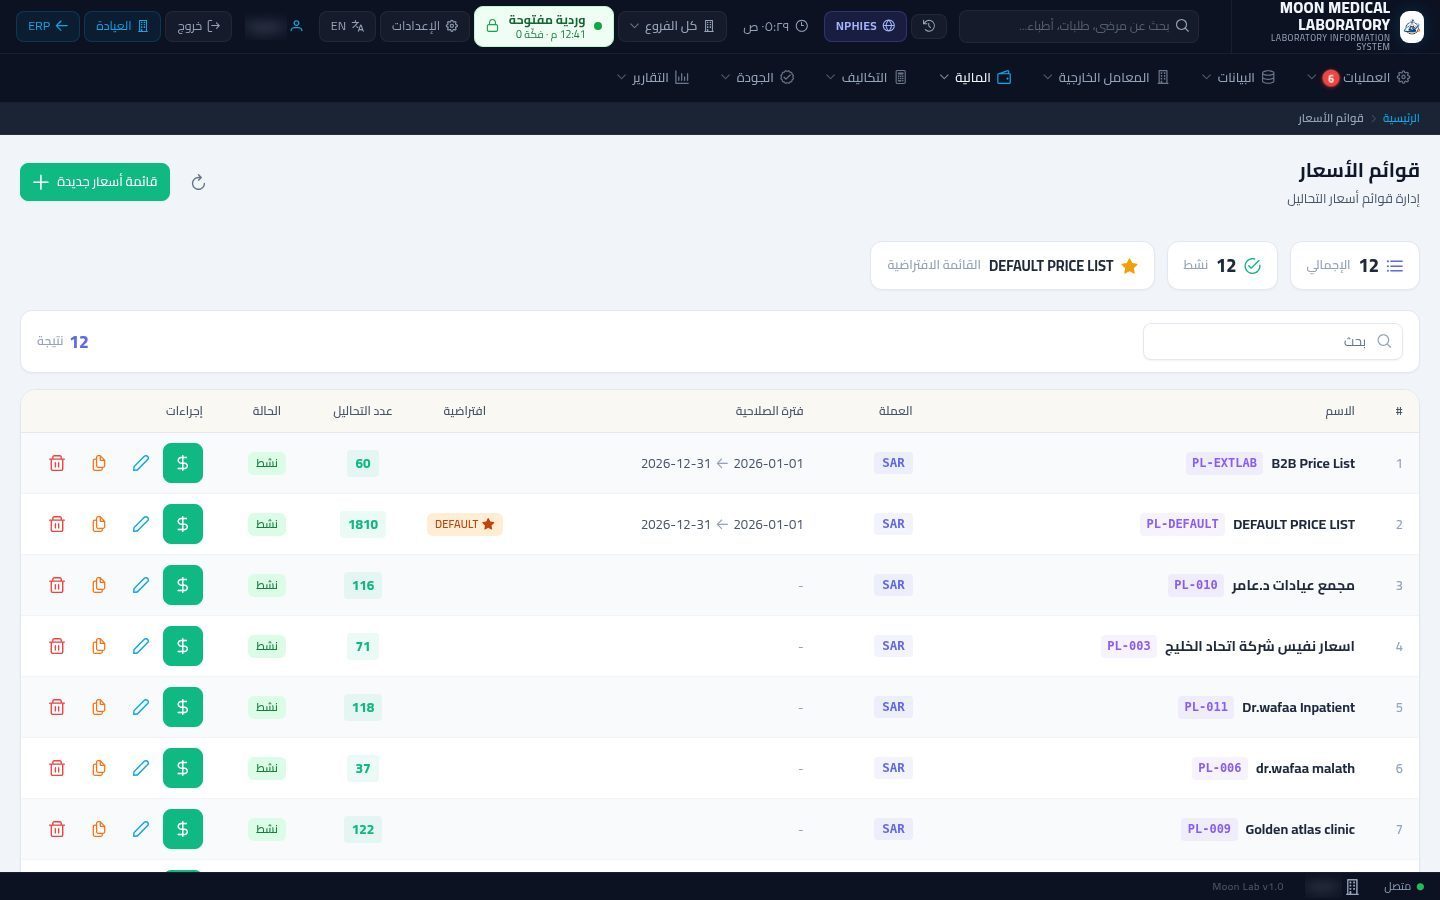Screen dimensions: 1440x900
Task: Duplicate the Golden atlas clinic list
Action: pos(99,829)
